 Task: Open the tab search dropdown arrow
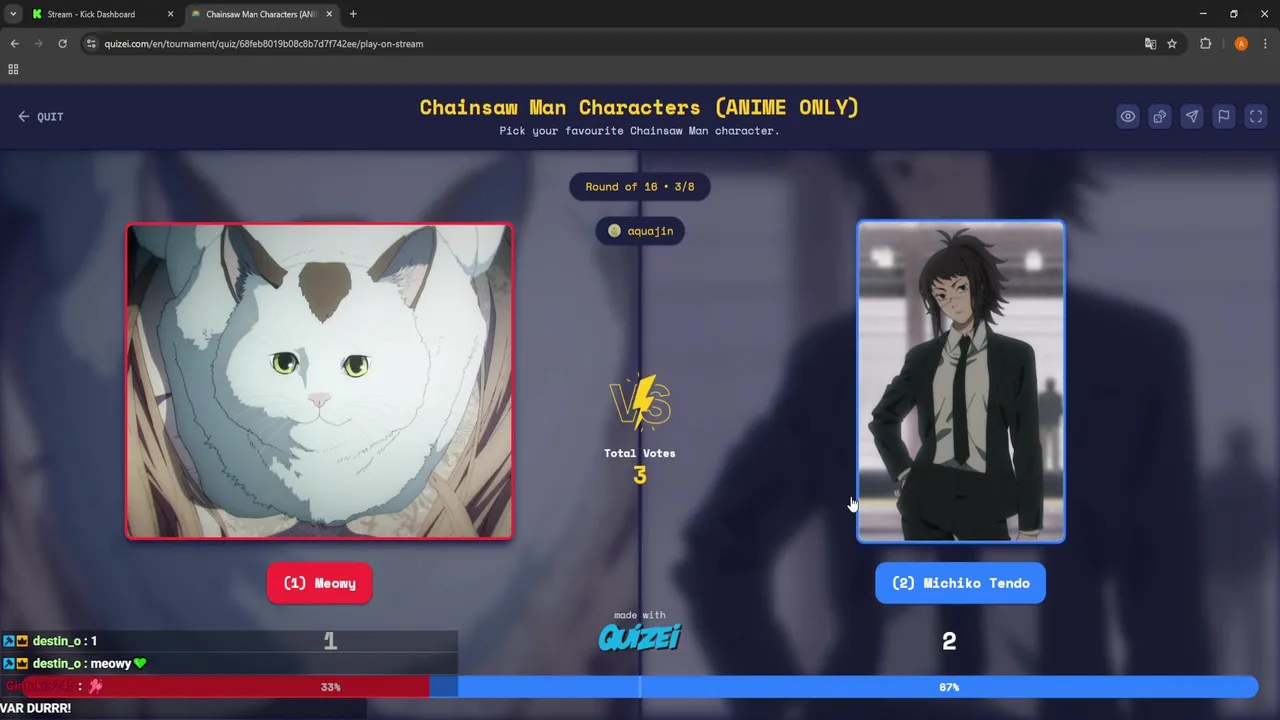pos(13,14)
